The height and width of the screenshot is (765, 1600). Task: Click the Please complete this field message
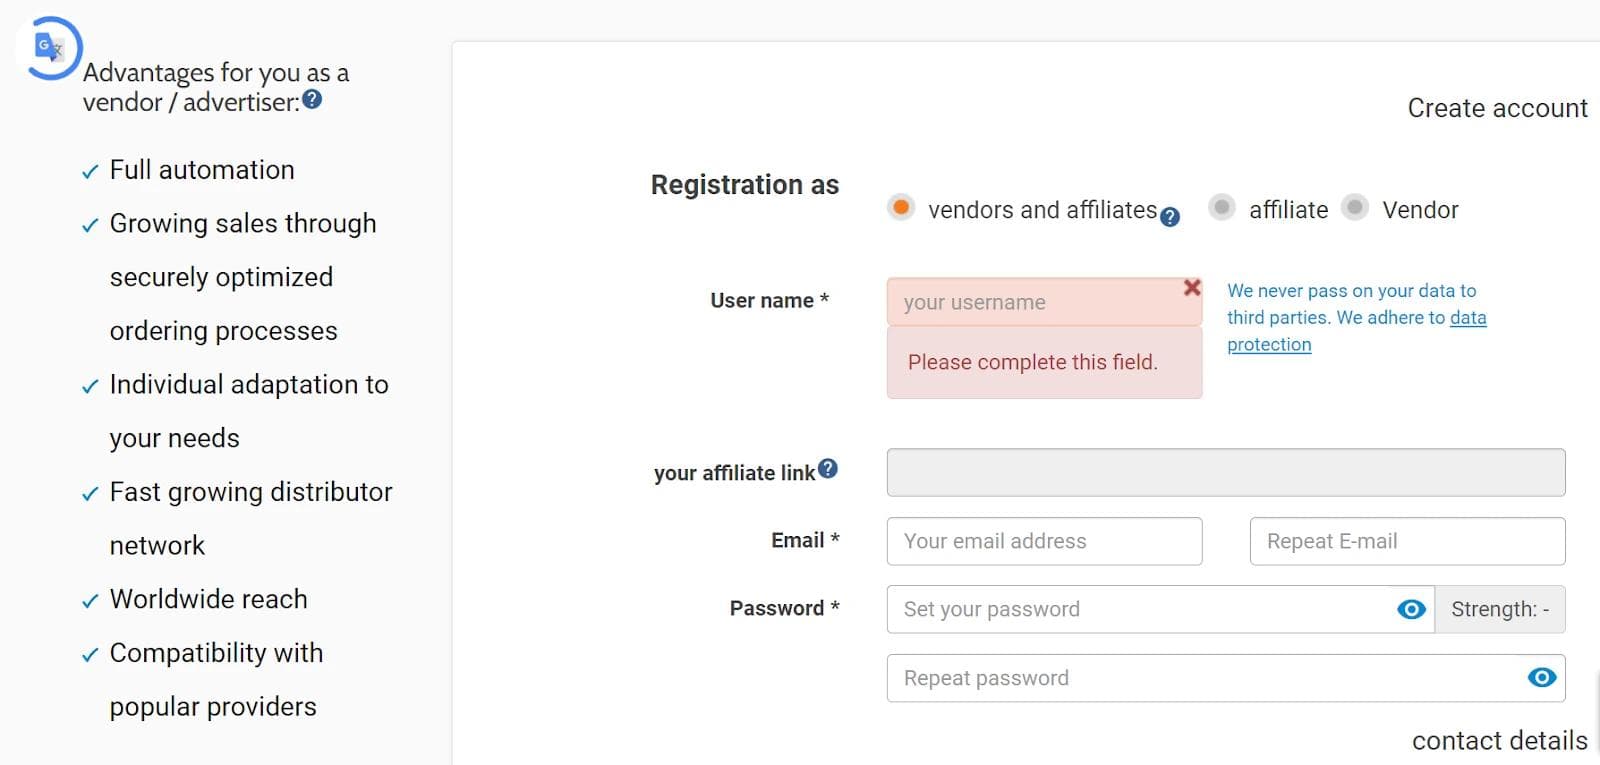pyautogui.click(x=1032, y=362)
